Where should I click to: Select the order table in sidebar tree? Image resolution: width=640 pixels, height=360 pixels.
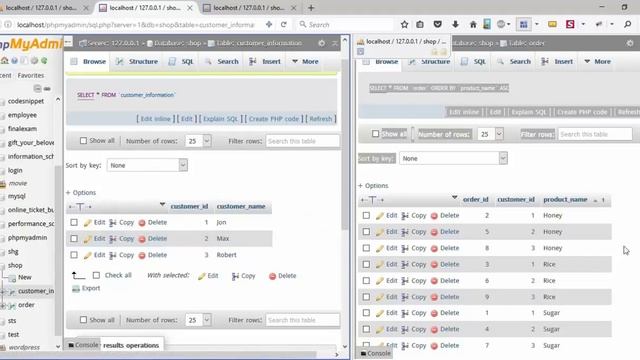[x=26, y=305]
